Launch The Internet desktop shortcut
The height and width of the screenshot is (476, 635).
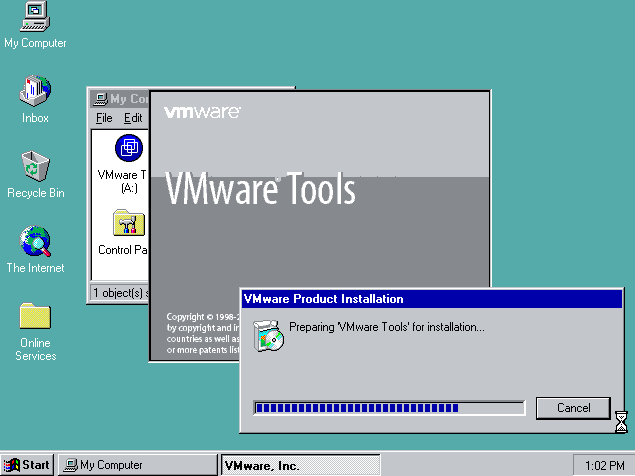[x=35, y=242]
